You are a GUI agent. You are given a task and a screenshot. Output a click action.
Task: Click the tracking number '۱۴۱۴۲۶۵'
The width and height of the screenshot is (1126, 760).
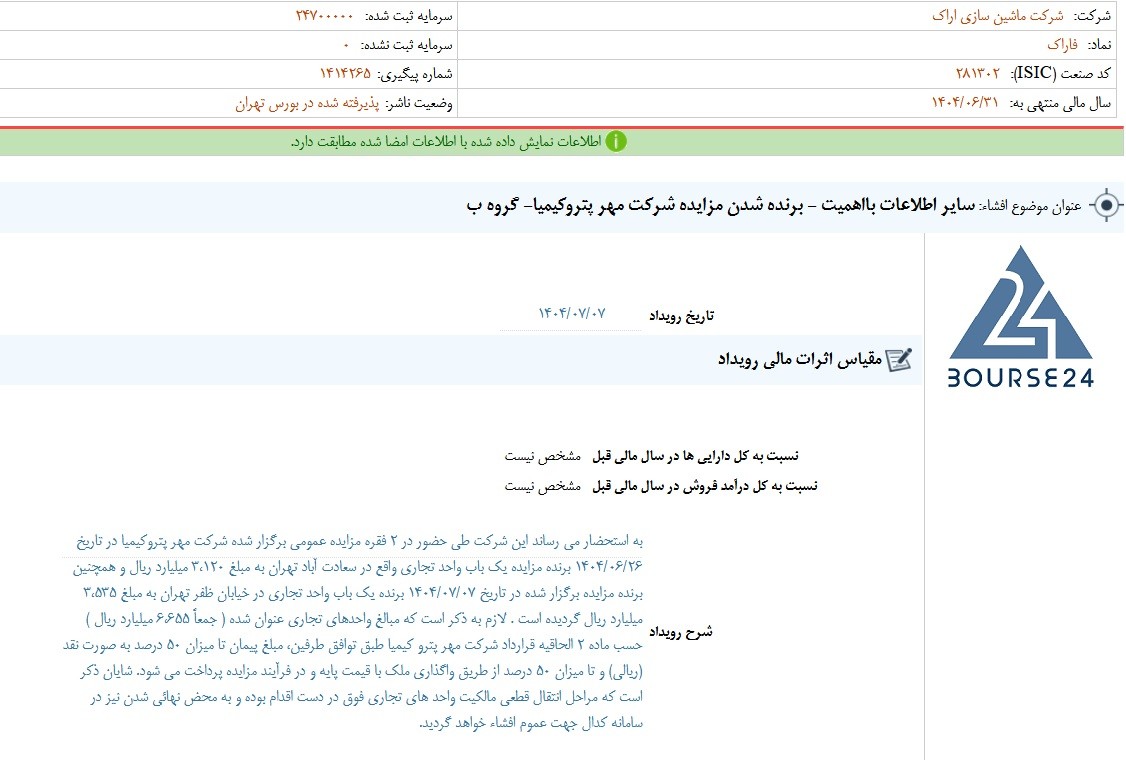click(345, 73)
